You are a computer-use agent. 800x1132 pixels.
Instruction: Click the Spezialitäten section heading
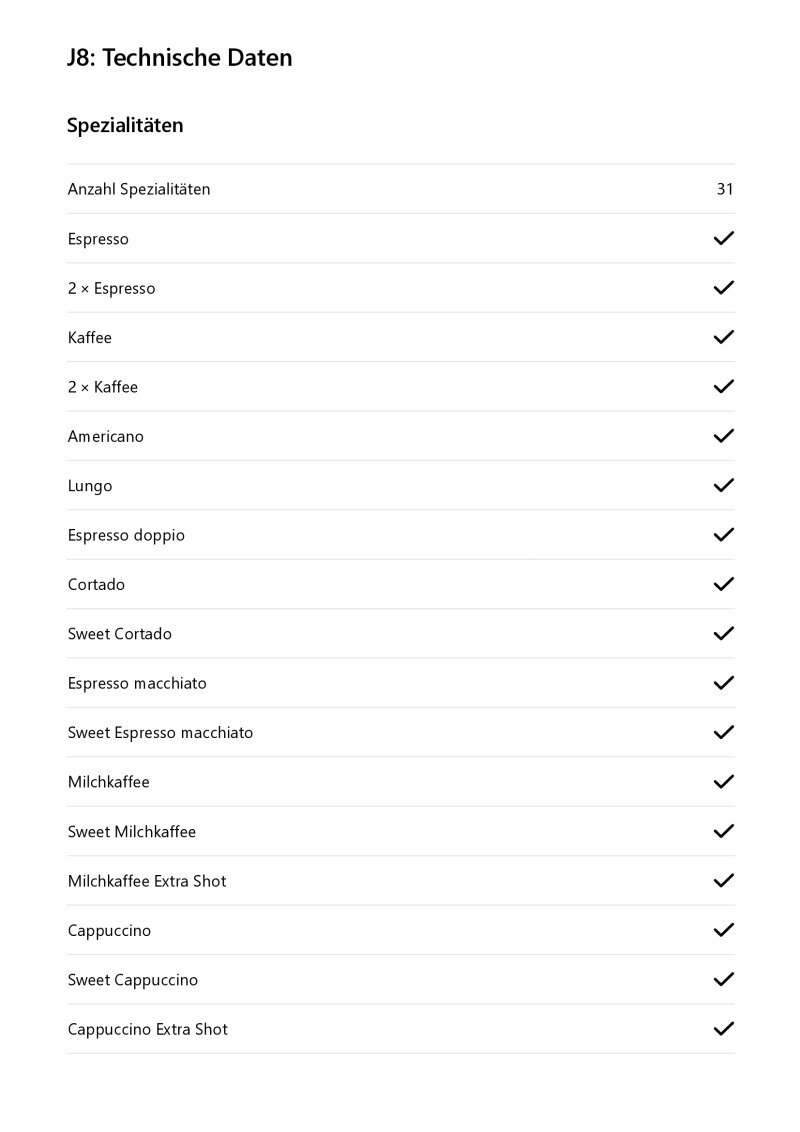click(125, 126)
